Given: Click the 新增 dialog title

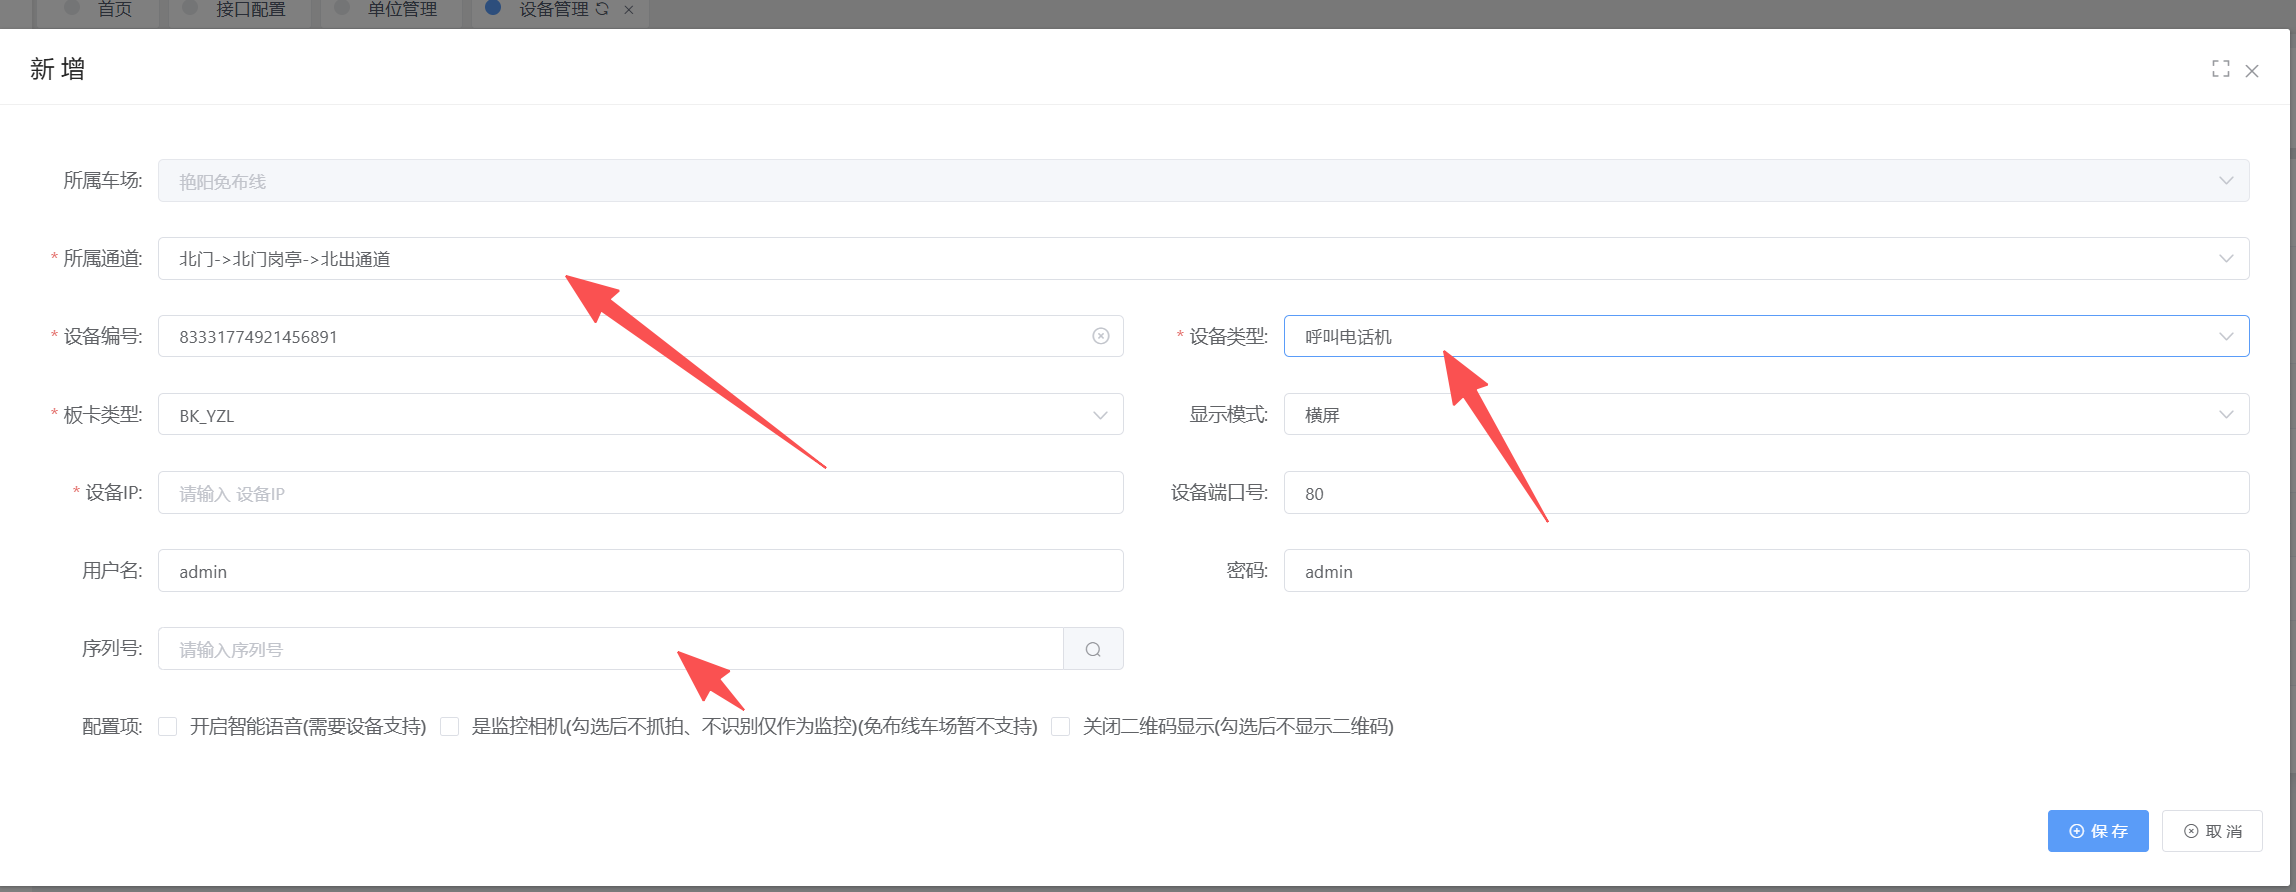Looking at the screenshot, I should click(x=57, y=69).
